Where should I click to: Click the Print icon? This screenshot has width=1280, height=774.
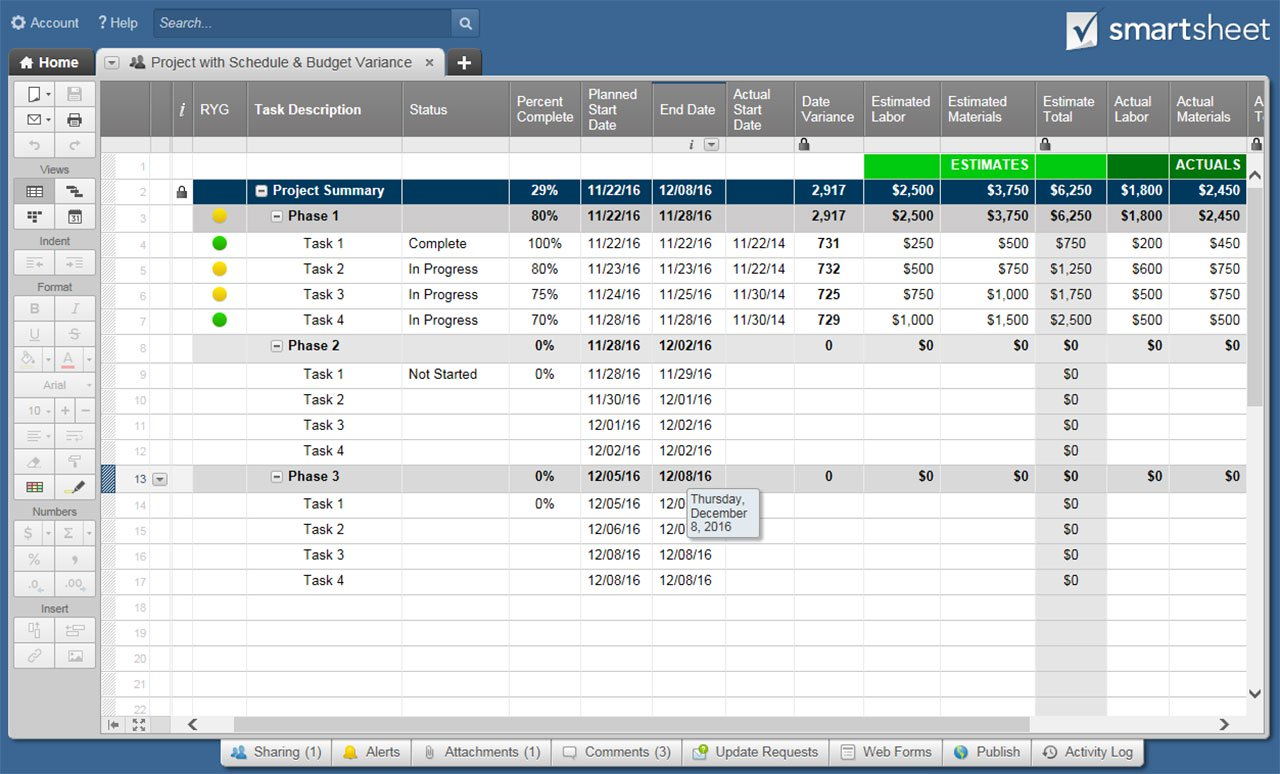(x=74, y=120)
